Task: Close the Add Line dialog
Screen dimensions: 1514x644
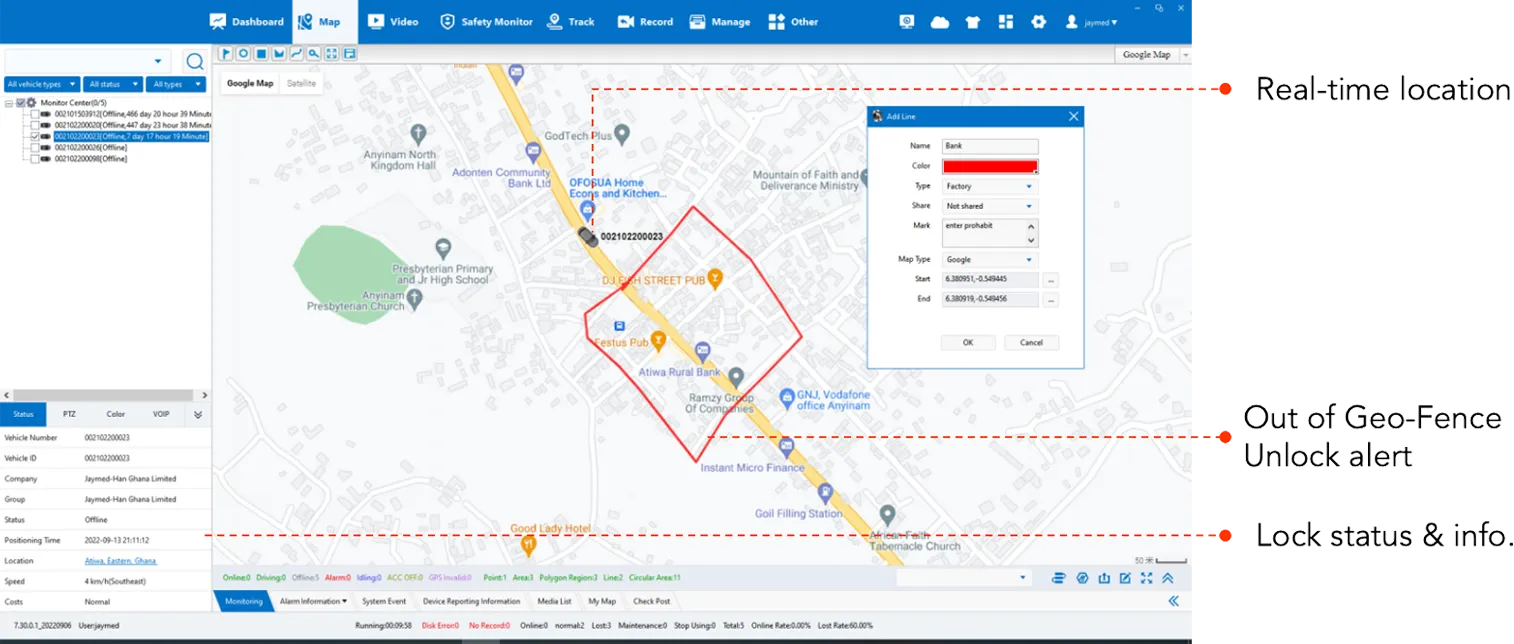Action: click(x=1073, y=116)
